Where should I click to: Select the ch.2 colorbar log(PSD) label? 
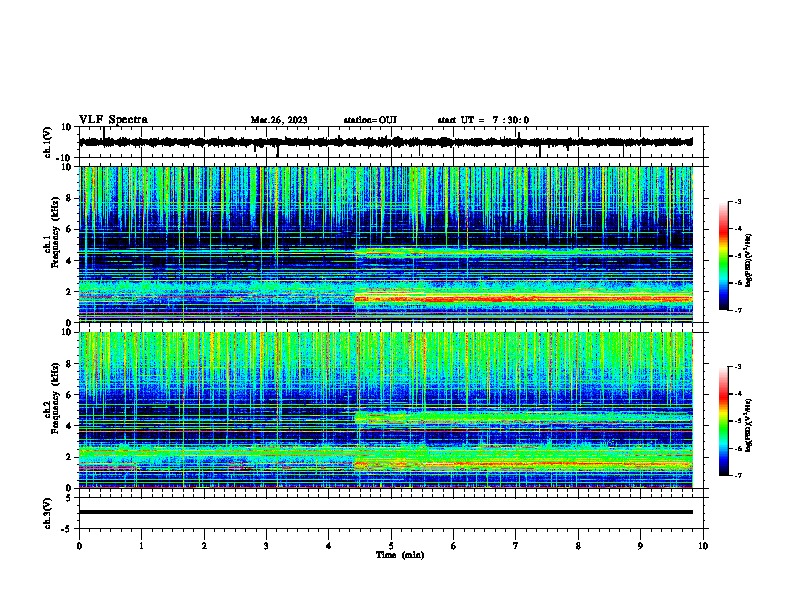tap(748, 425)
